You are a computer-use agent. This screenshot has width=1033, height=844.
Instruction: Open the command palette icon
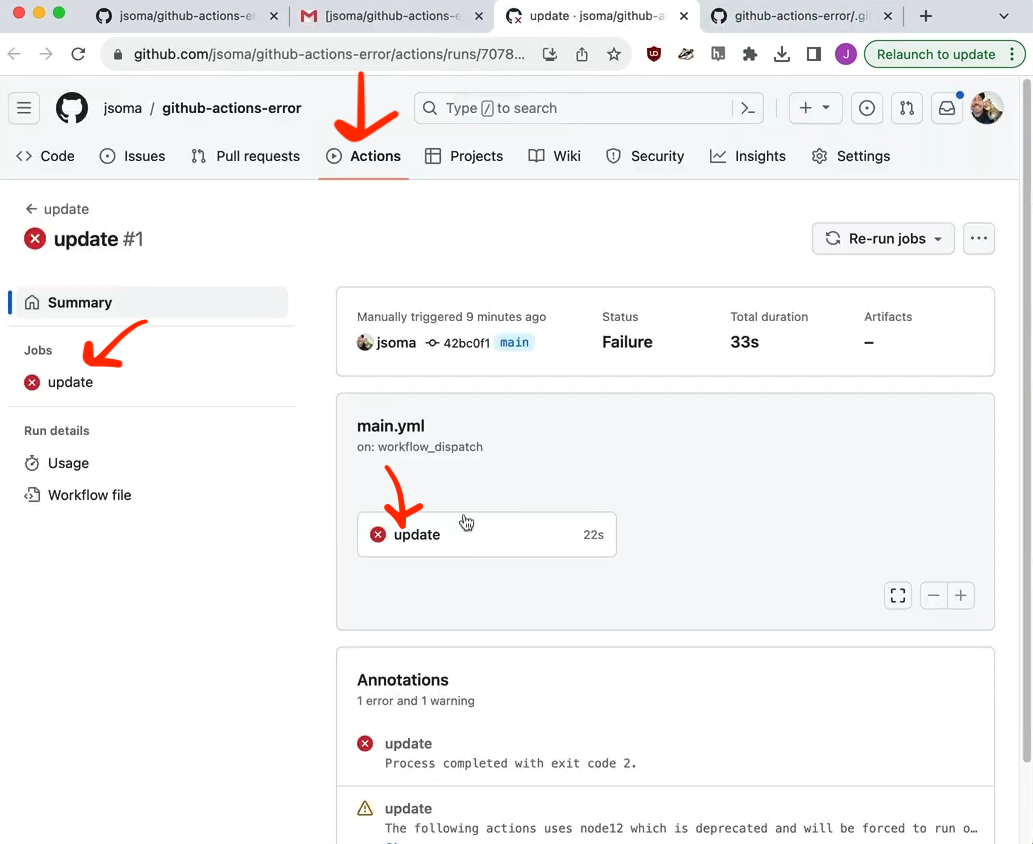click(x=747, y=108)
